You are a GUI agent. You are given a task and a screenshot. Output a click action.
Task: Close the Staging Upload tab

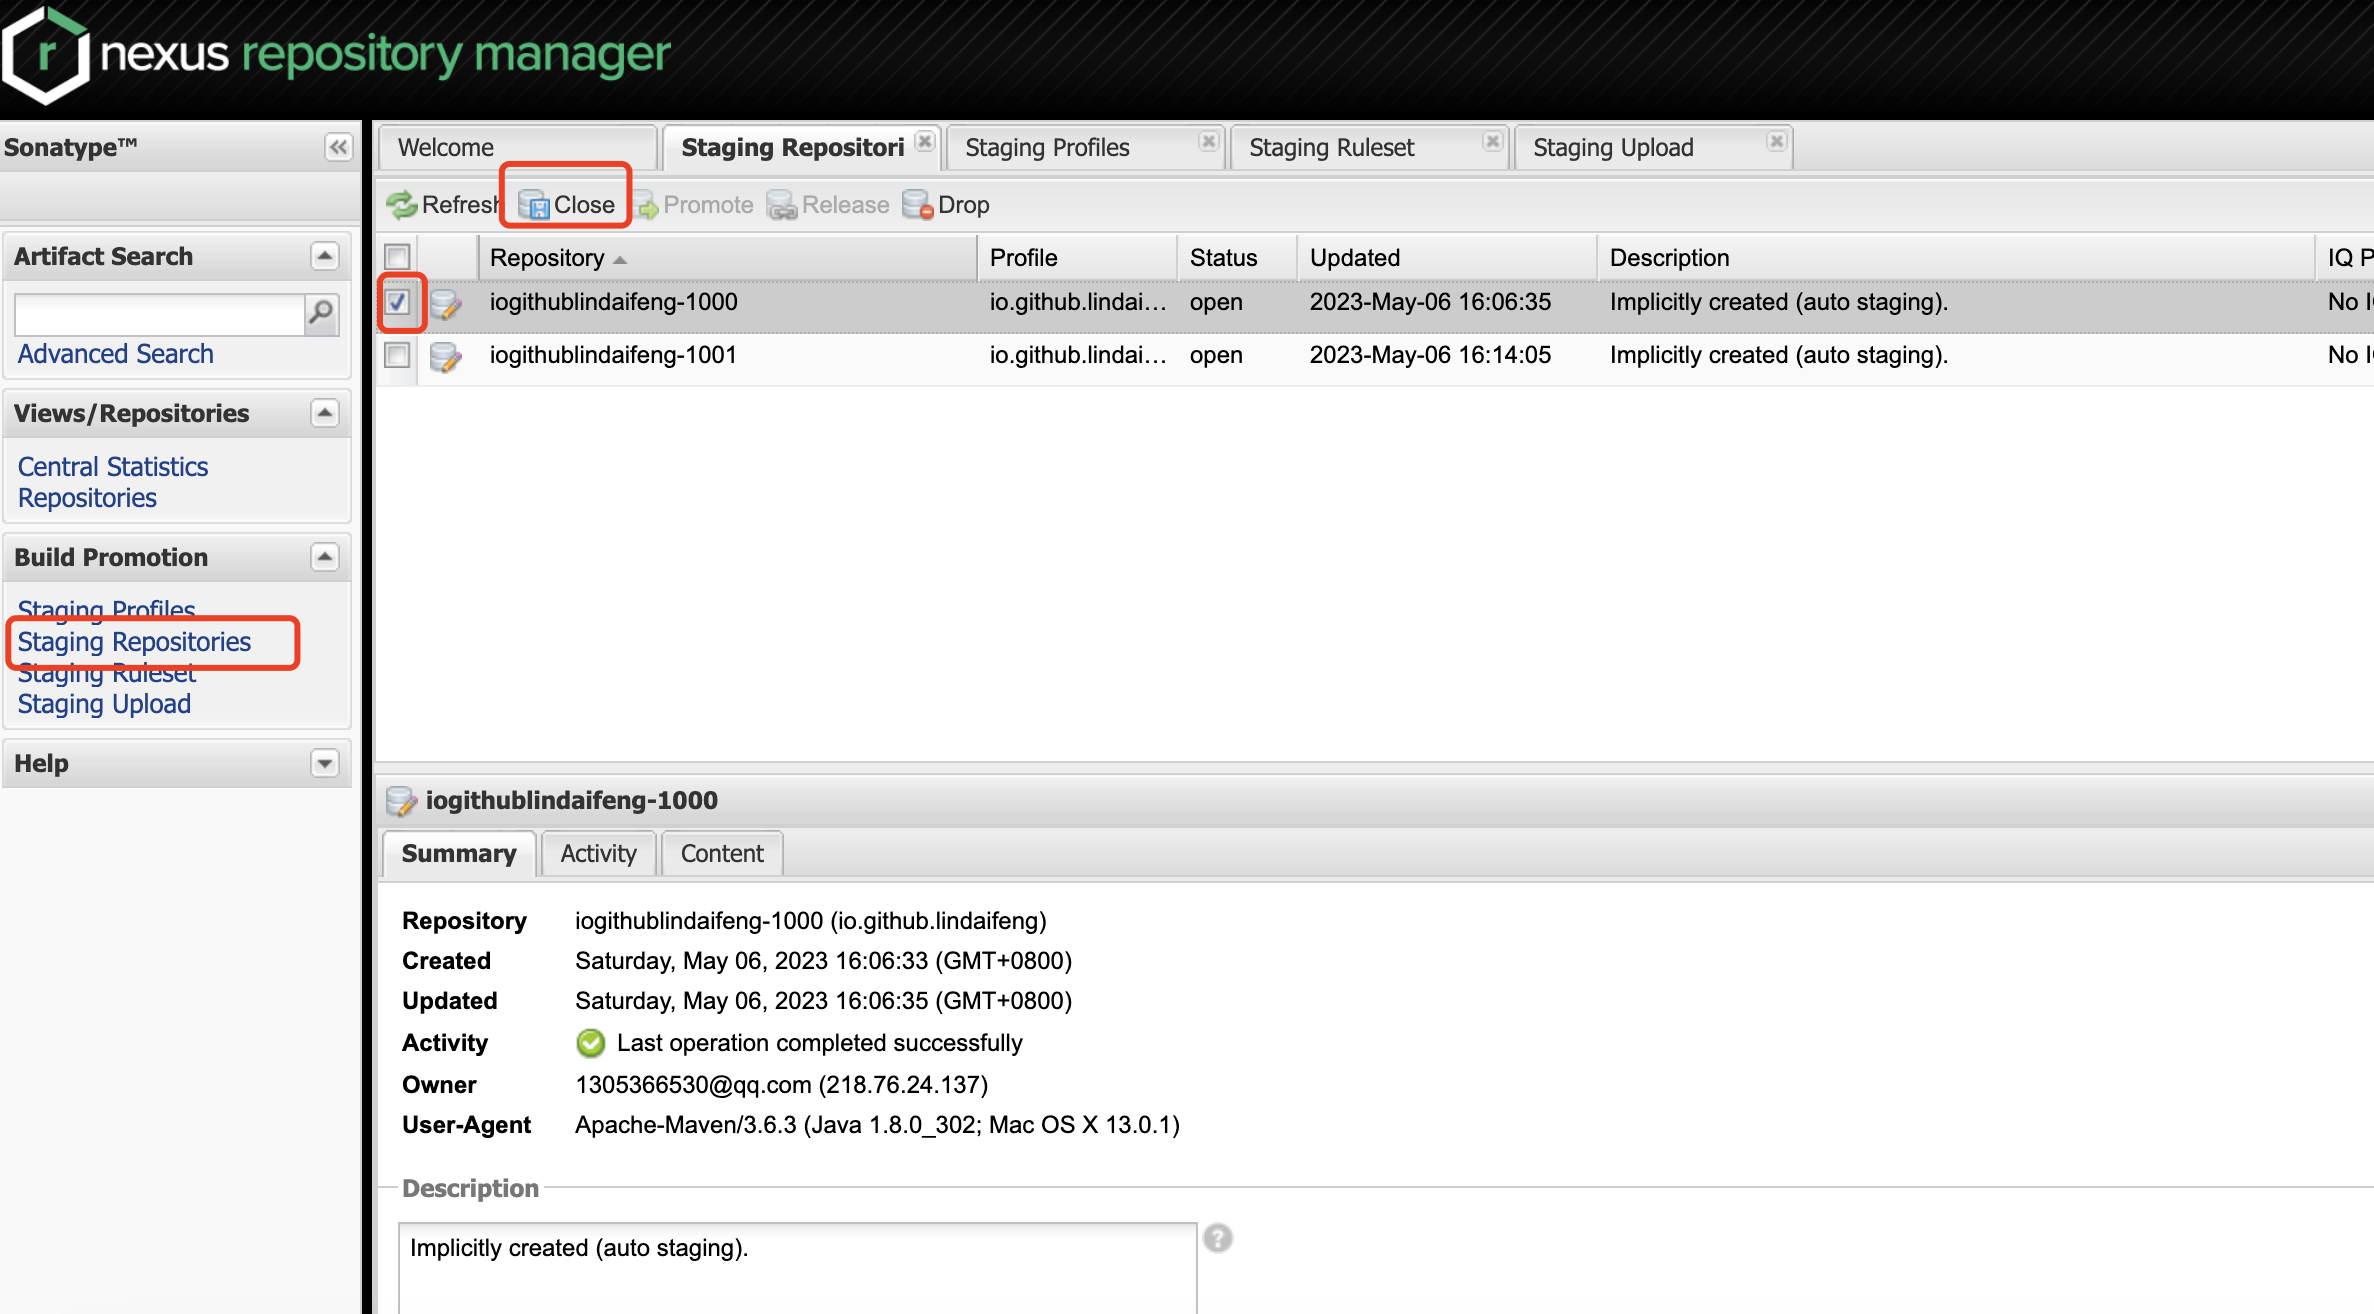pyautogui.click(x=1777, y=141)
